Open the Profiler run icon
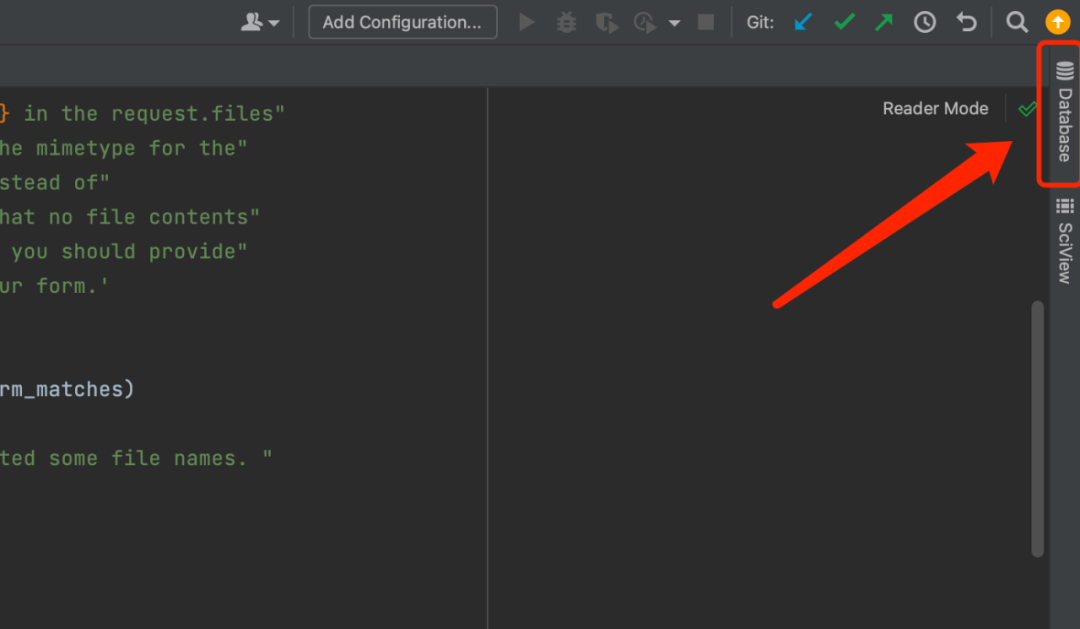Viewport: 1080px width, 629px height. (x=645, y=21)
